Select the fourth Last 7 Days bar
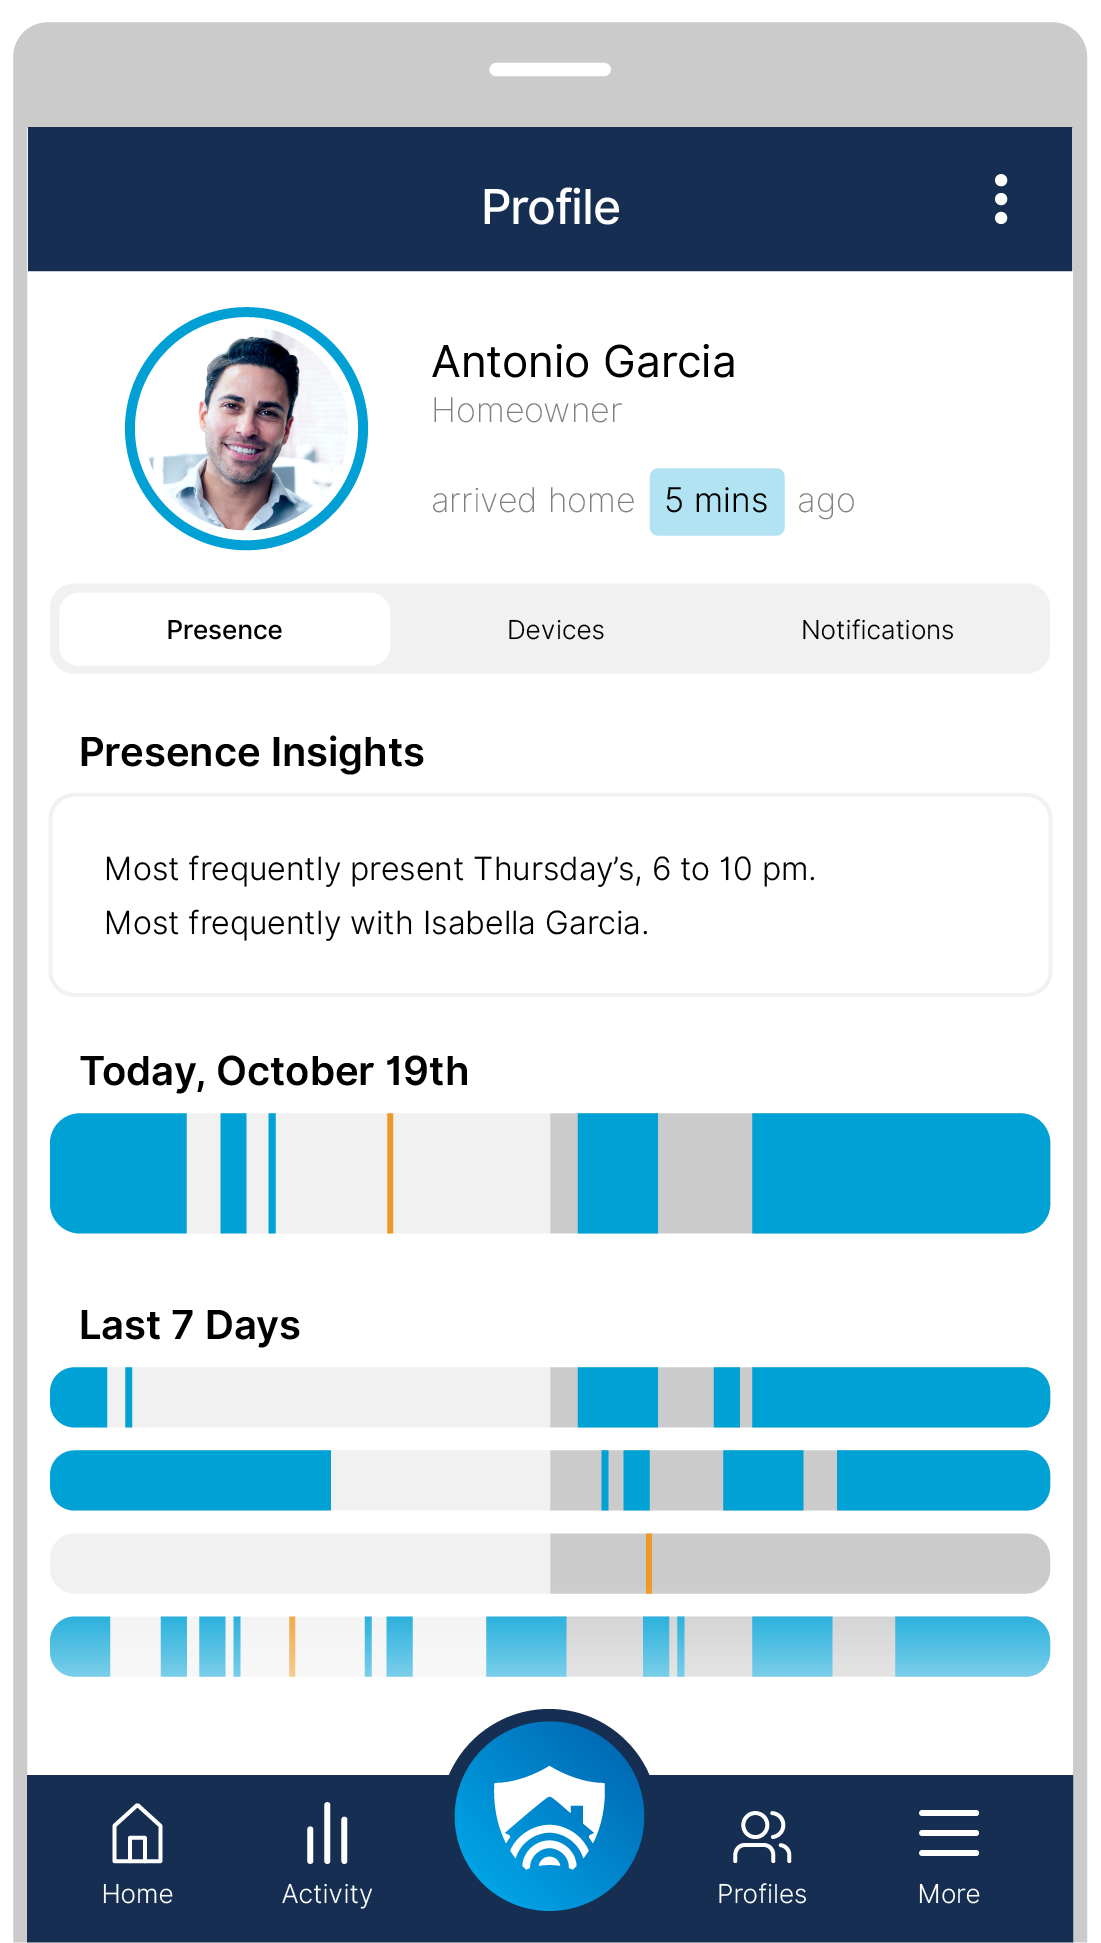 [x=550, y=1646]
